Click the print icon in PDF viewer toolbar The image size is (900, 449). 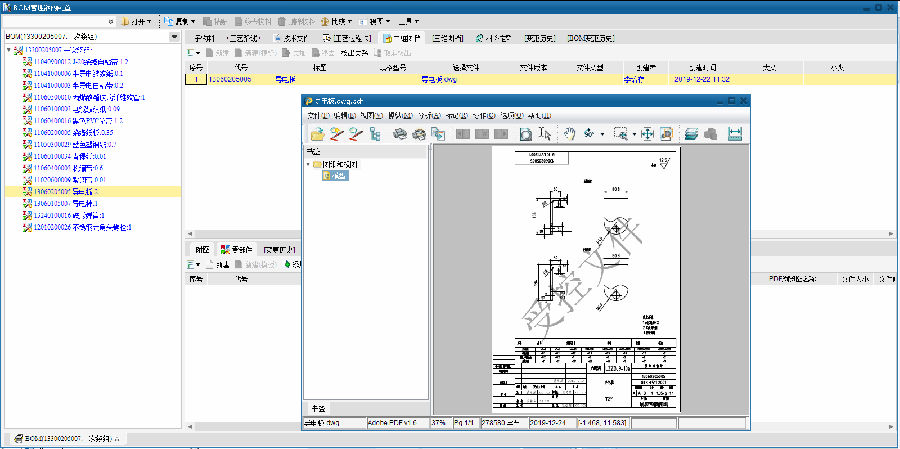pyautogui.click(x=400, y=134)
